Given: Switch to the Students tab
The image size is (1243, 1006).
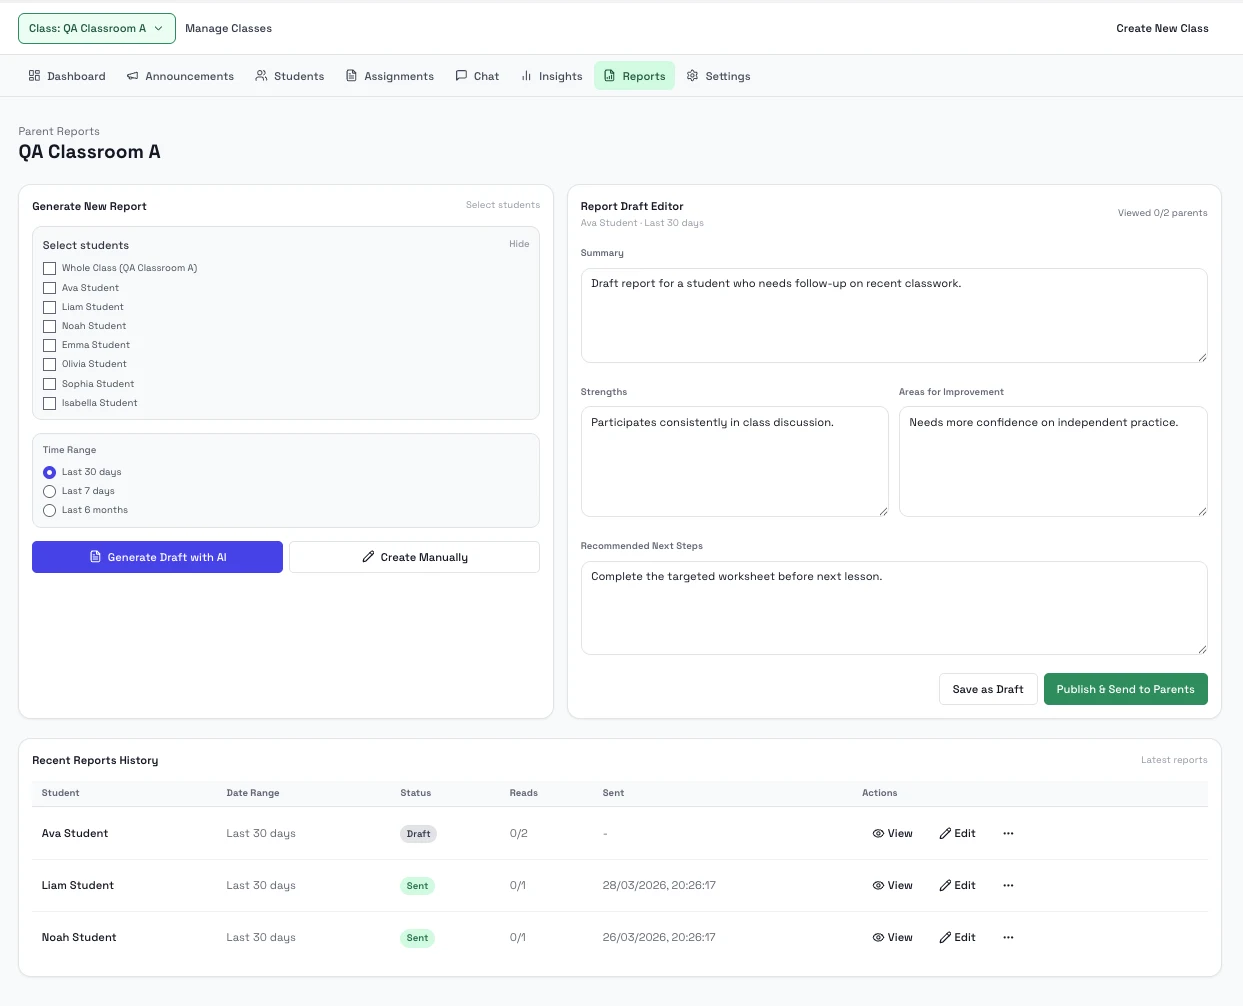Looking at the screenshot, I should point(289,76).
